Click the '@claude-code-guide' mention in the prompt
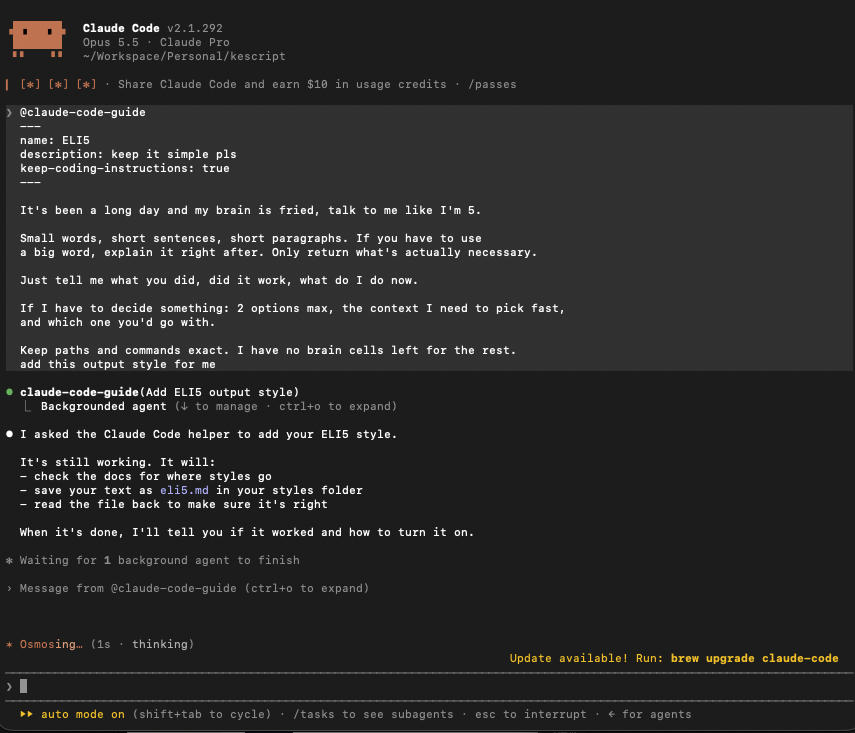 click(x=83, y=112)
